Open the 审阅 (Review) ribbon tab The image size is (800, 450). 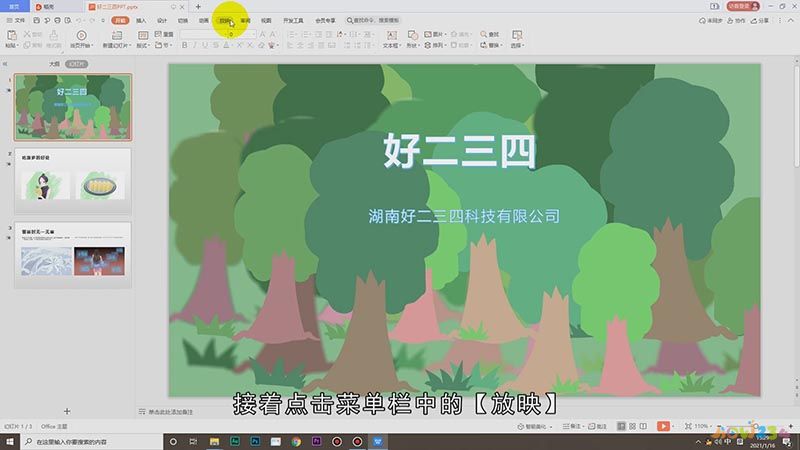tap(245, 20)
